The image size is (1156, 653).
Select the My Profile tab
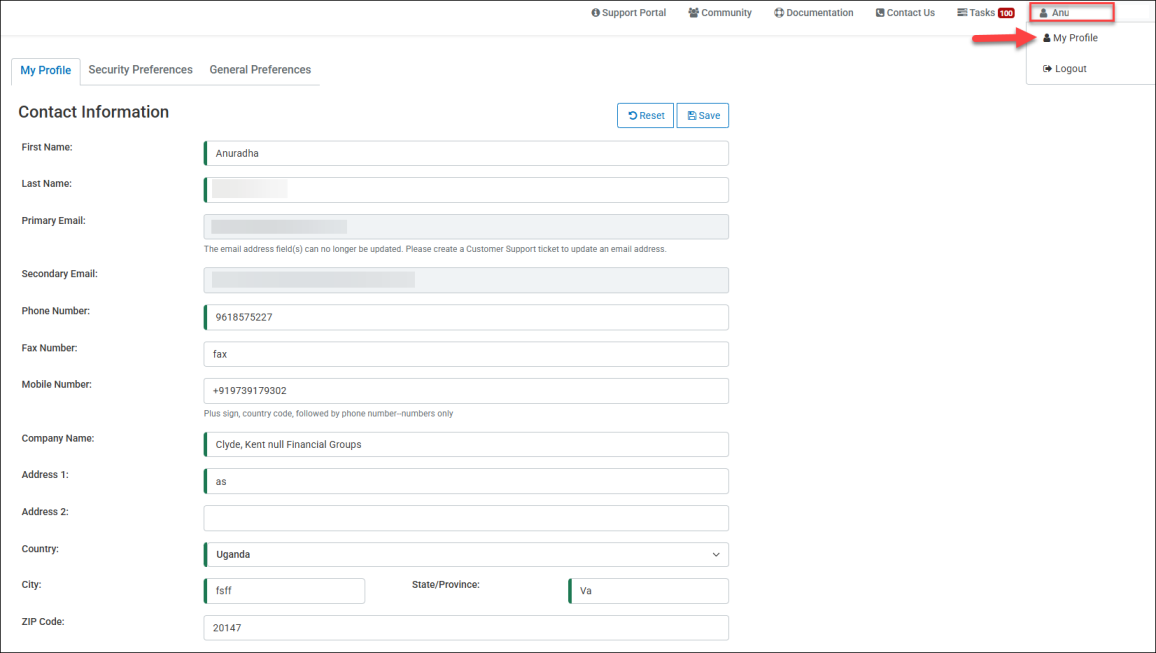coord(46,71)
